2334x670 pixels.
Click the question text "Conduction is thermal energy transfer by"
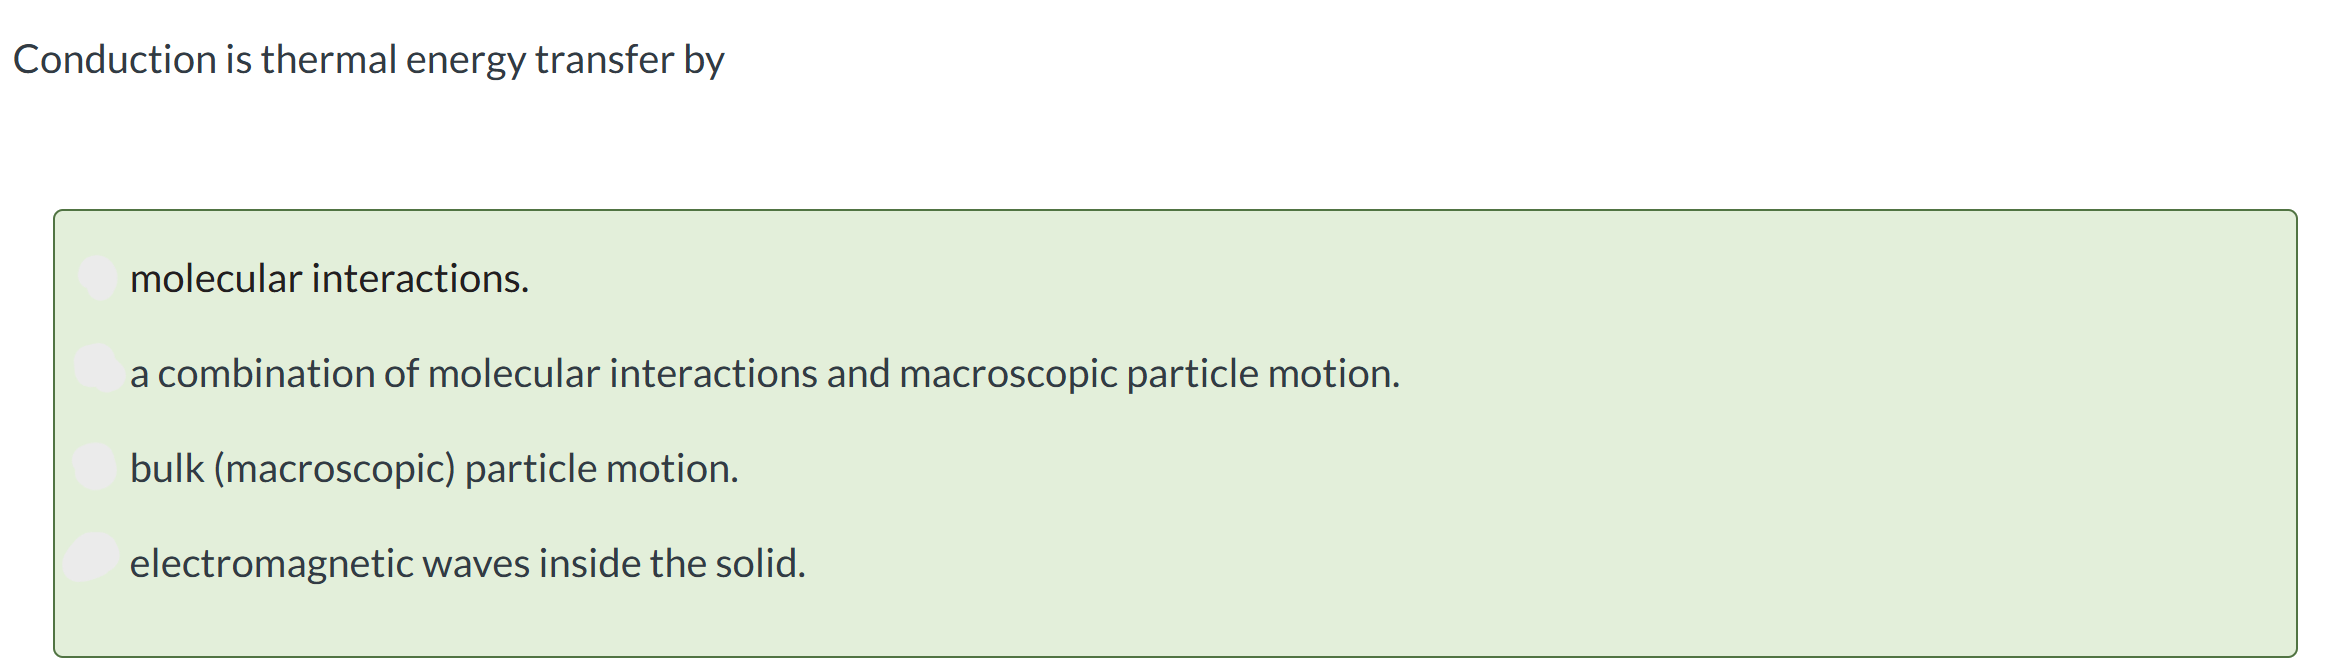tap(368, 60)
